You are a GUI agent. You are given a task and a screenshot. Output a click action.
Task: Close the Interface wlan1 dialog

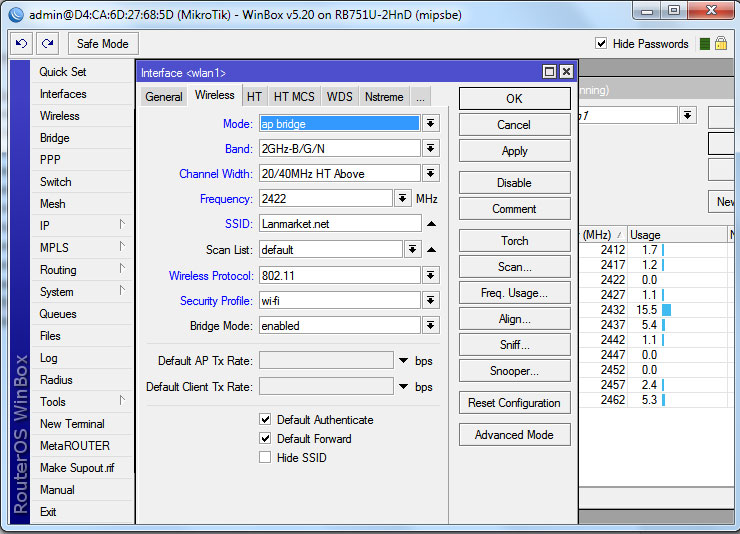pyautogui.click(x=566, y=72)
